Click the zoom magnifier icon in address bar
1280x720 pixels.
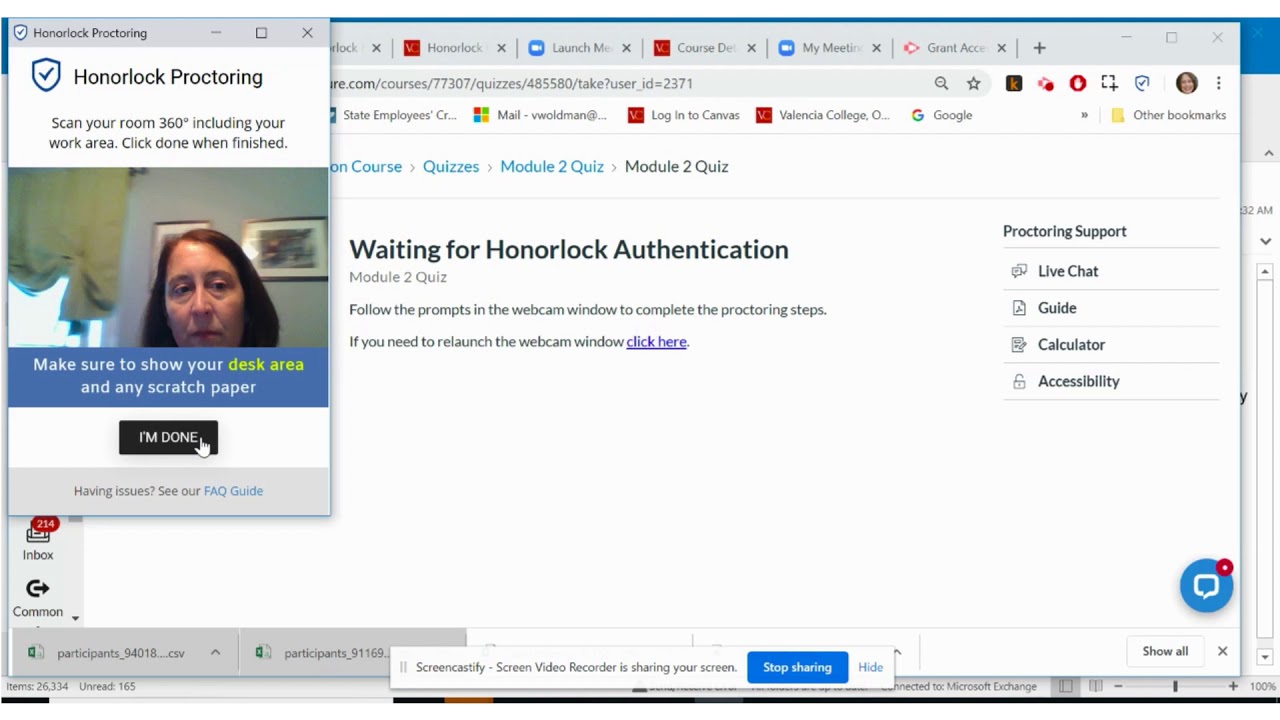(941, 84)
